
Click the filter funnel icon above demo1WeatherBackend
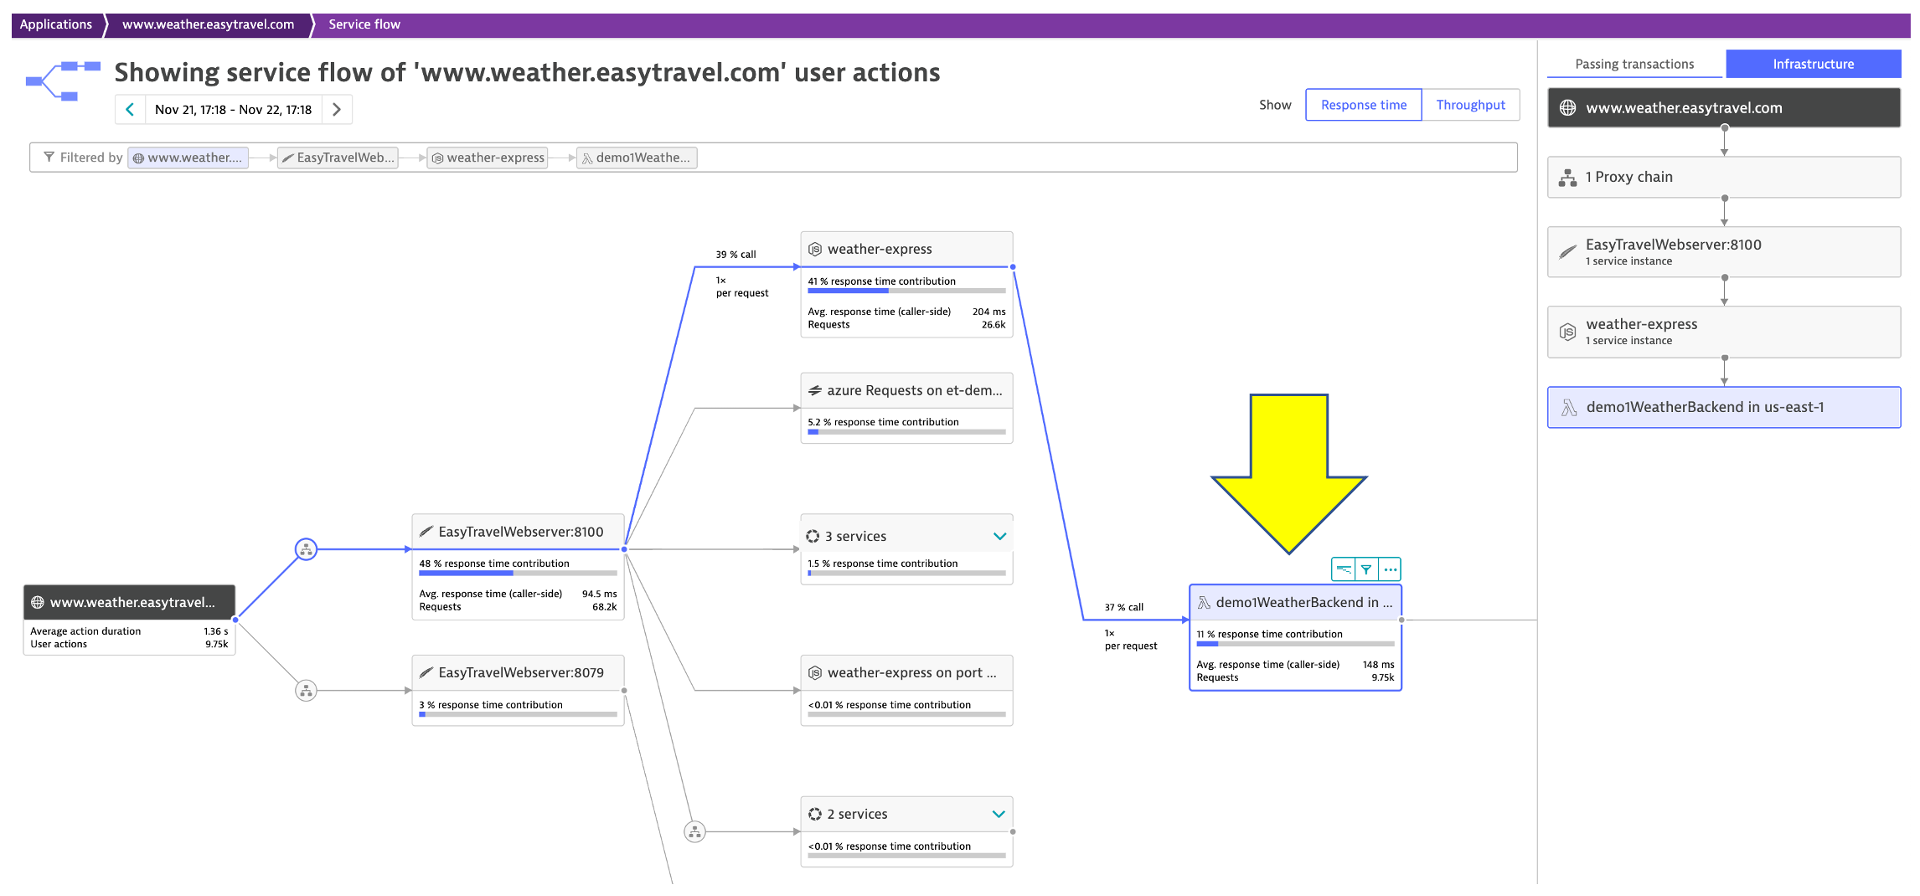1366,569
